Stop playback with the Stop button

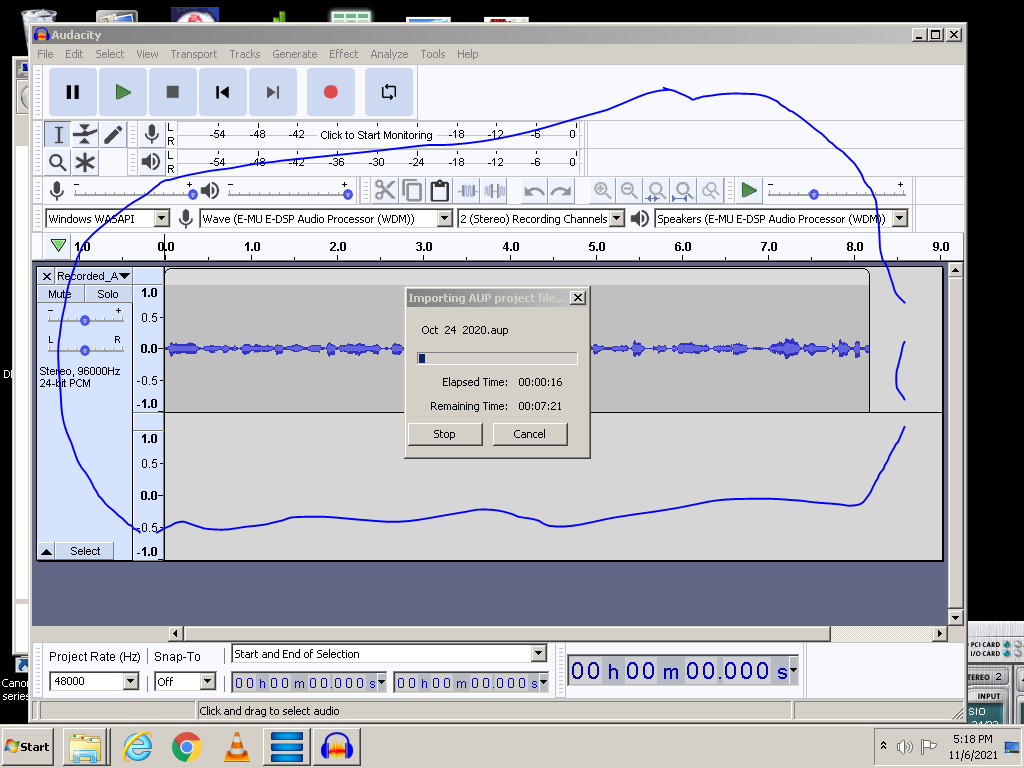pyautogui.click(x=172, y=92)
